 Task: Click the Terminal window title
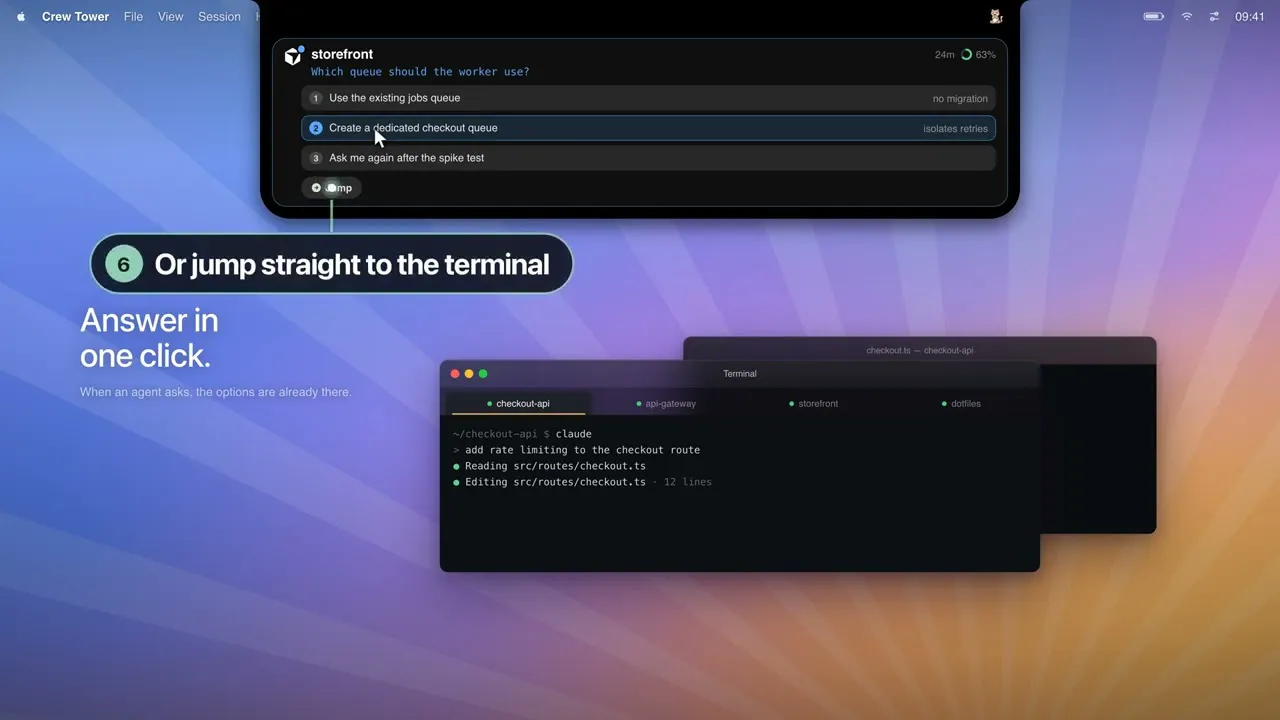tap(740, 374)
